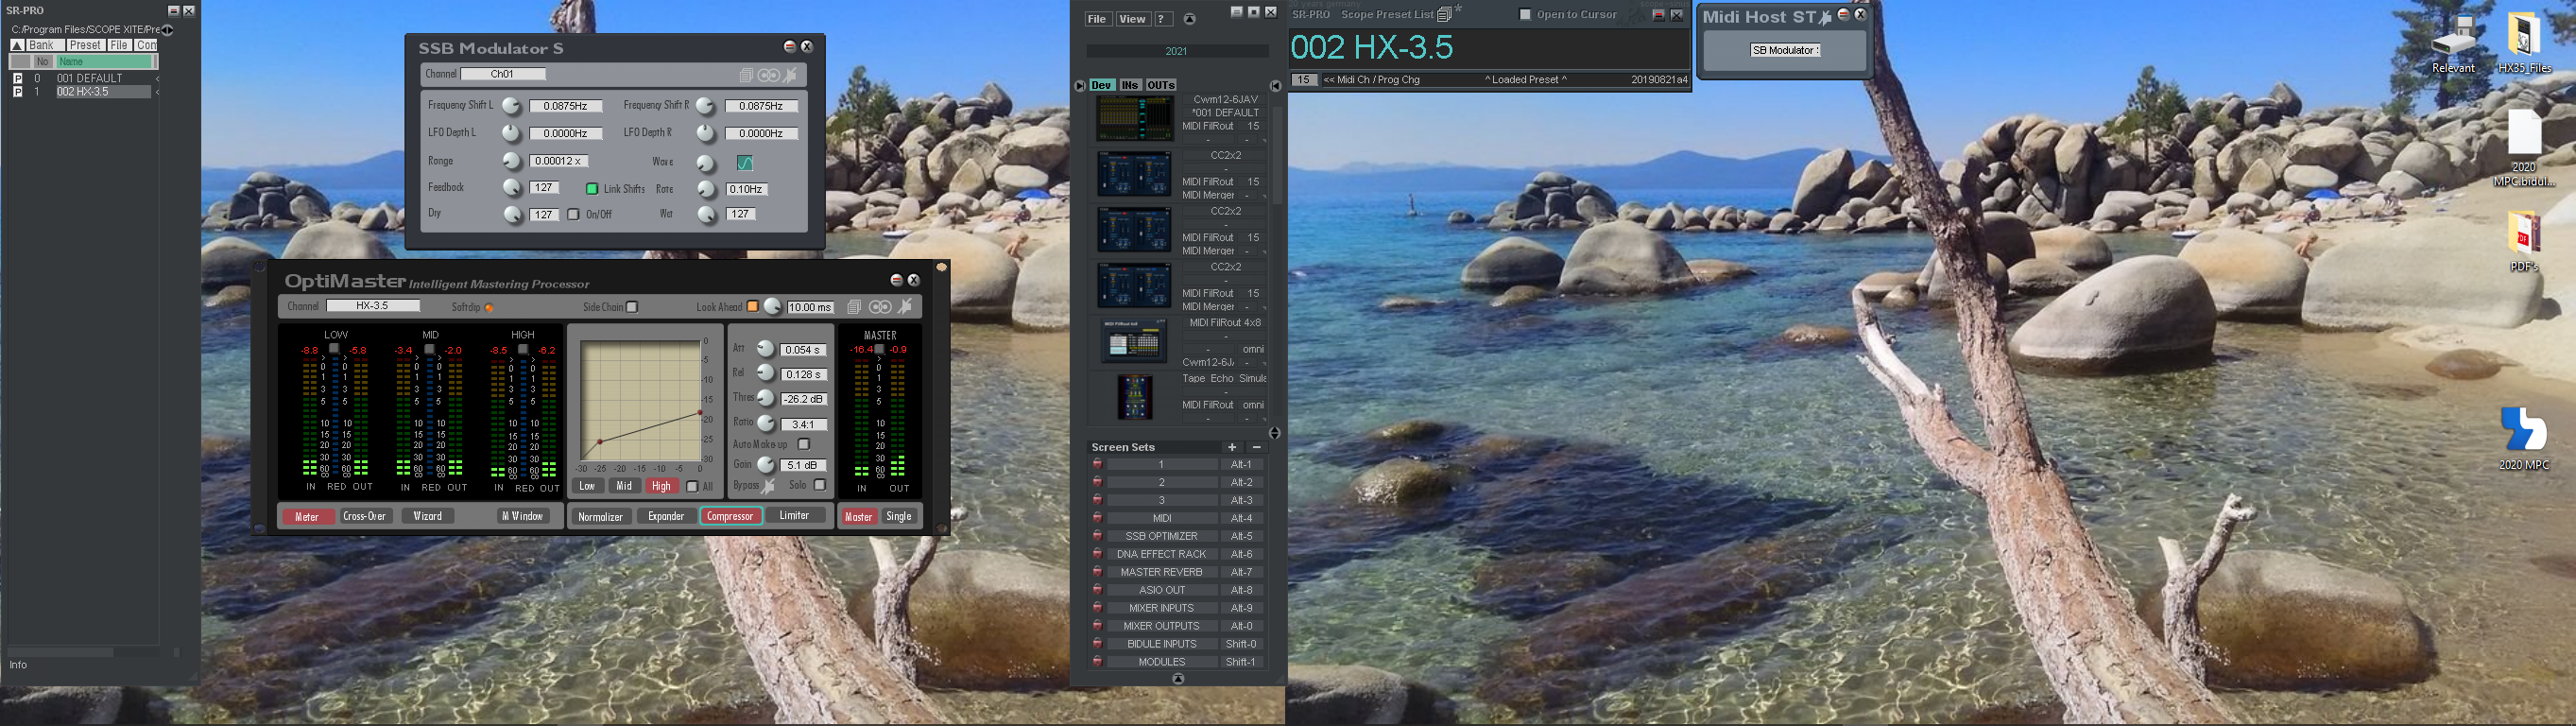Switch to the Dev tab
The image size is (2576, 726).
coord(1101,86)
